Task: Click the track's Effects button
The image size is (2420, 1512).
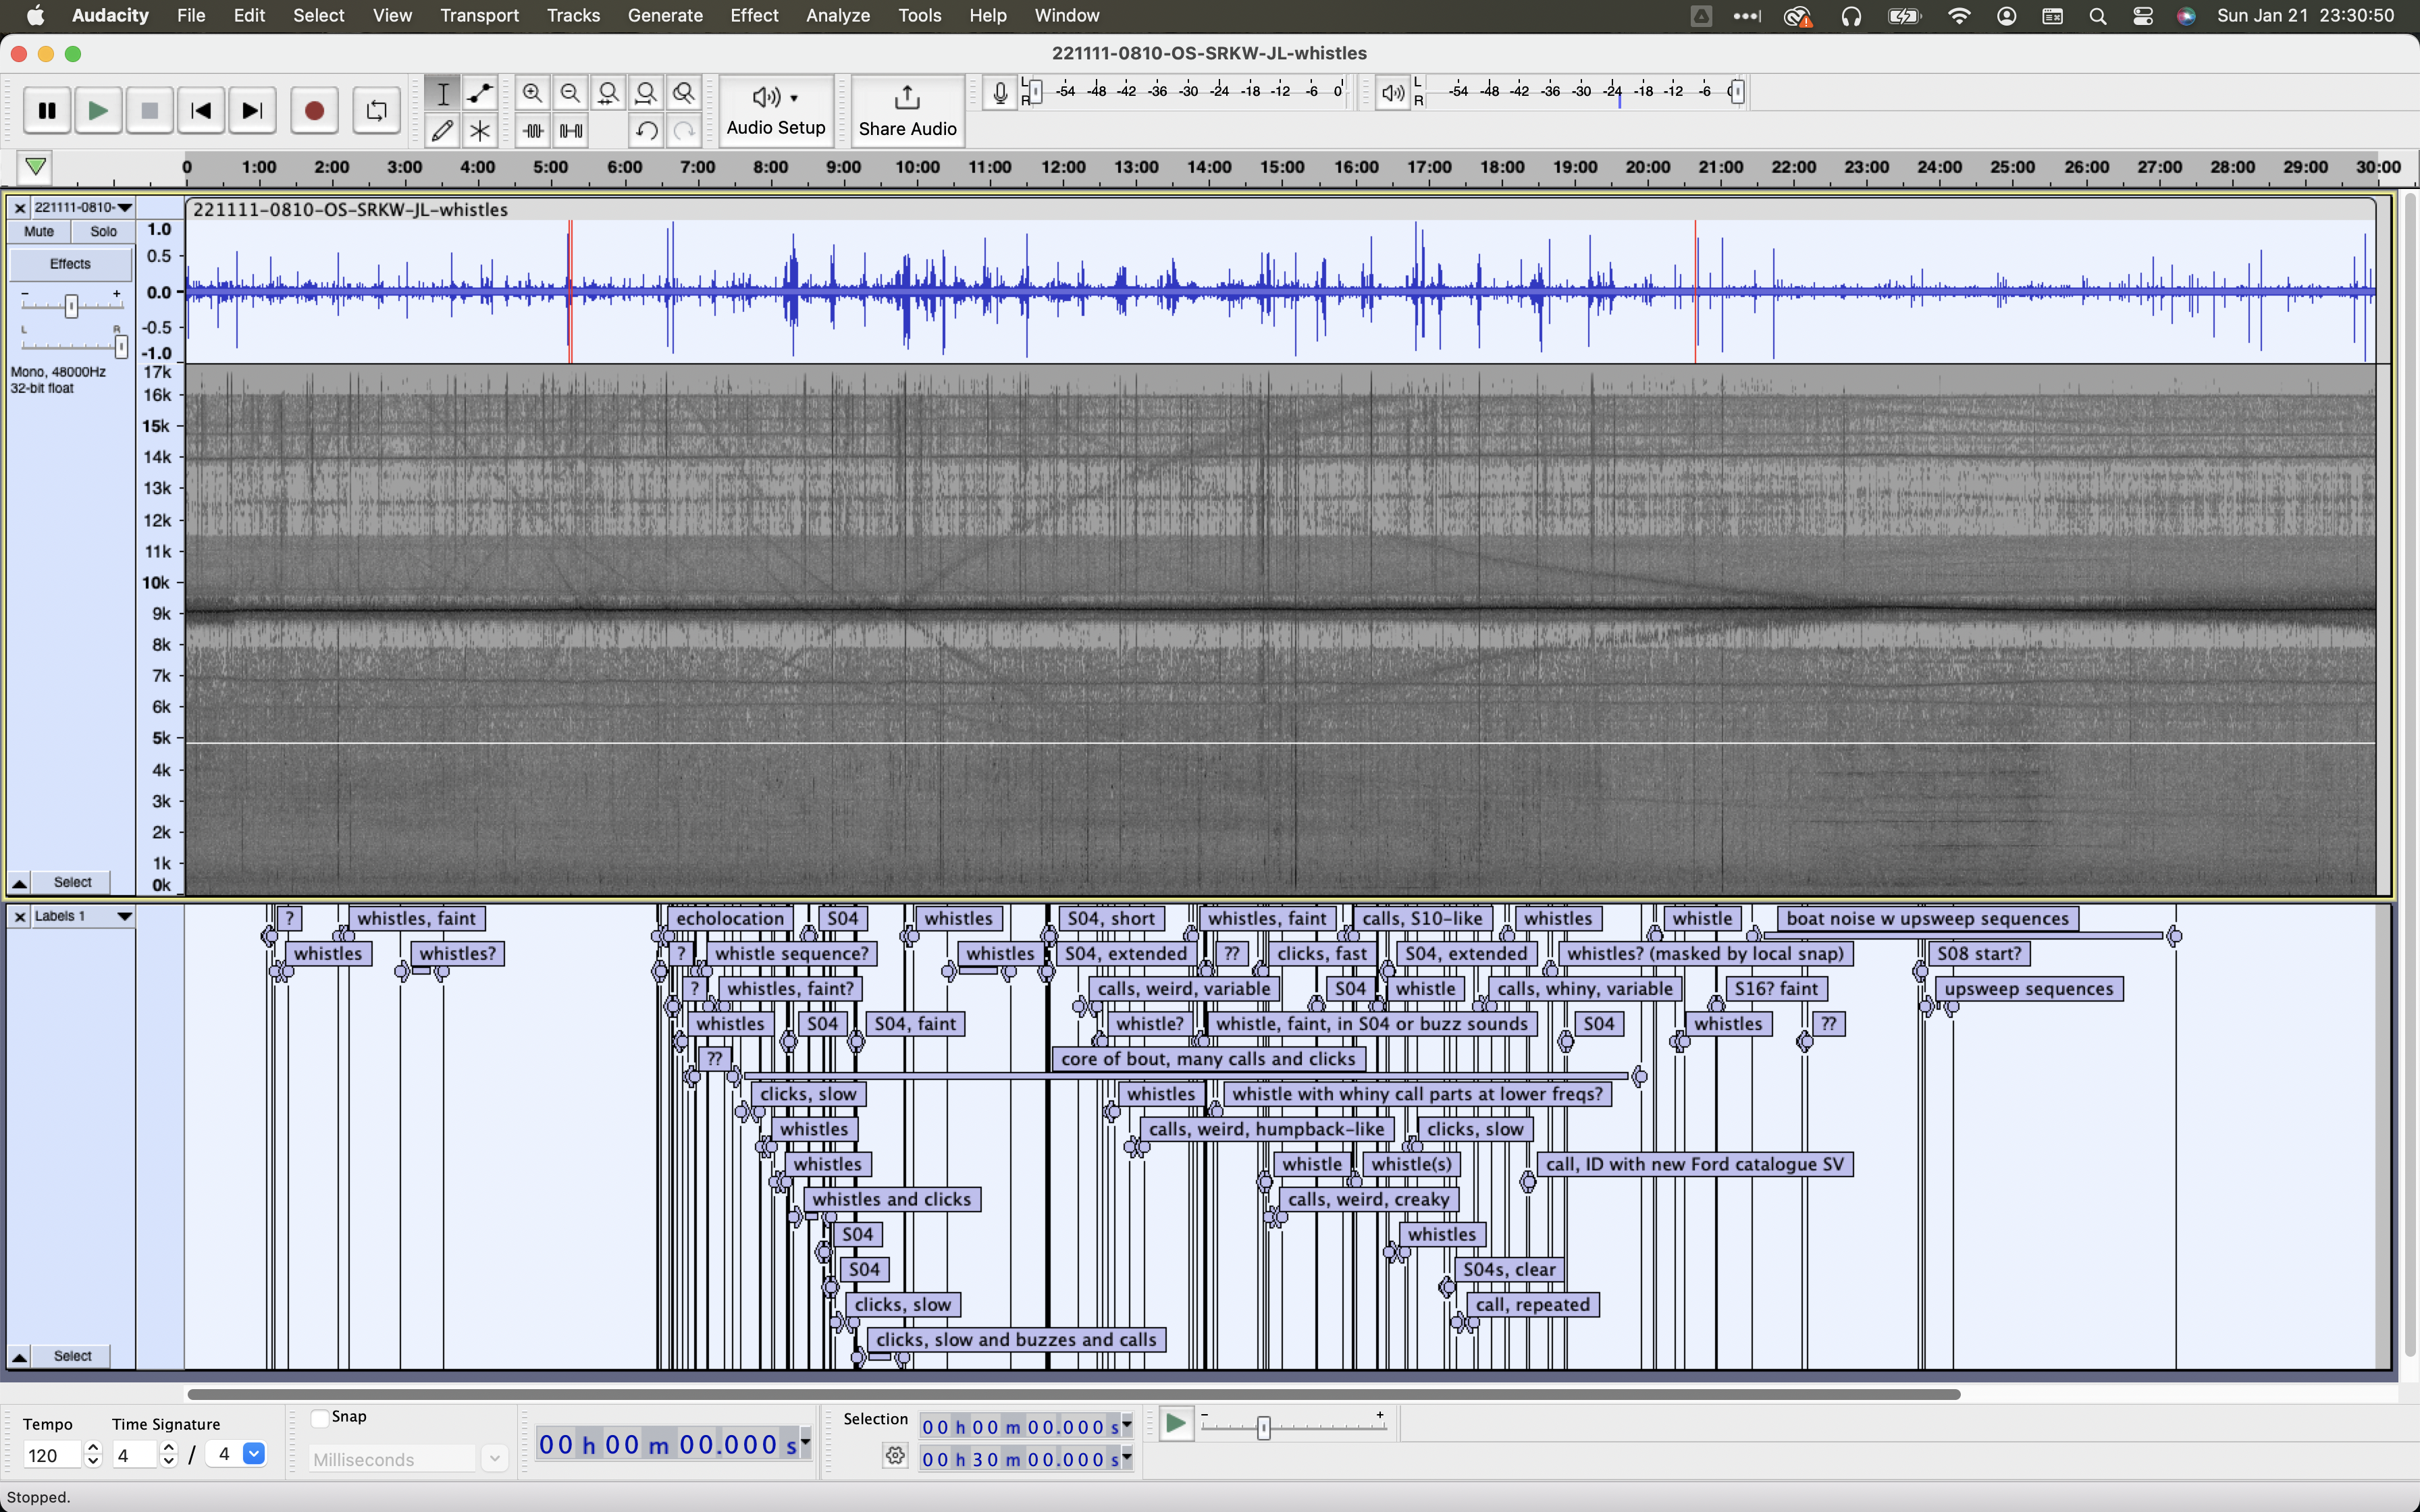Action: 70,264
